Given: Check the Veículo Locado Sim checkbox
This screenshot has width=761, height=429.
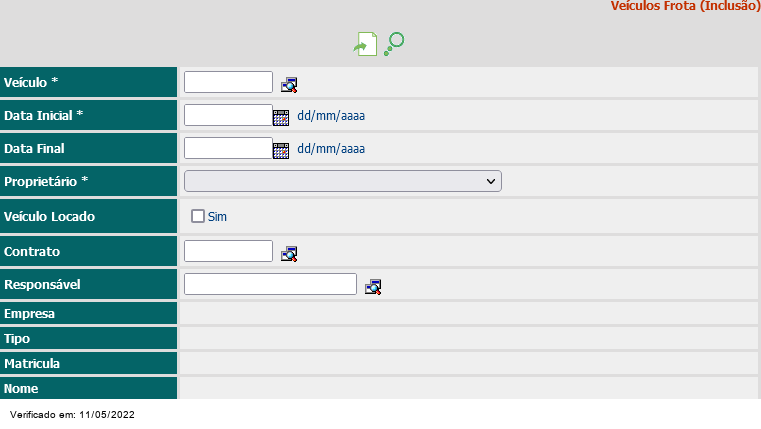Looking at the screenshot, I should tap(198, 216).
